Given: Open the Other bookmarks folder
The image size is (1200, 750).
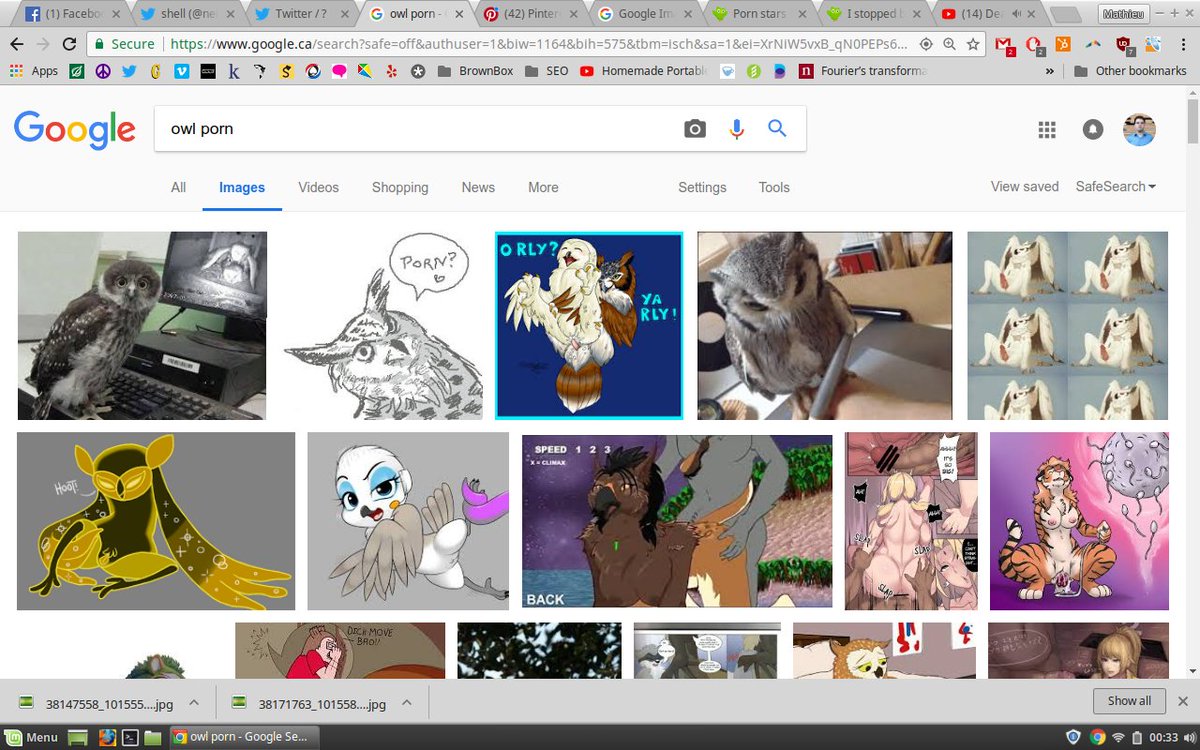Looking at the screenshot, I should pos(1130,71).
